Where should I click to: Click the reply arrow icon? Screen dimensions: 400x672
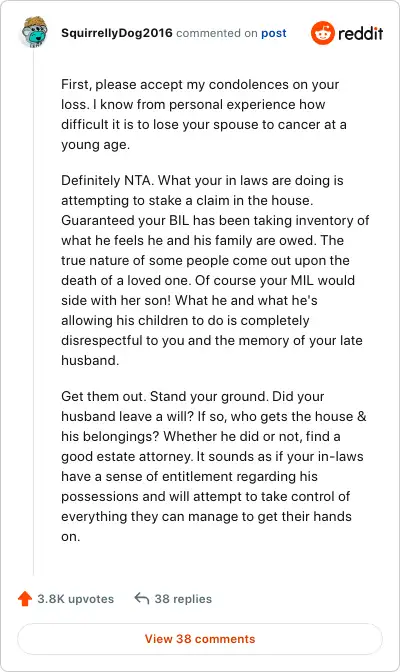coord(141,598)
